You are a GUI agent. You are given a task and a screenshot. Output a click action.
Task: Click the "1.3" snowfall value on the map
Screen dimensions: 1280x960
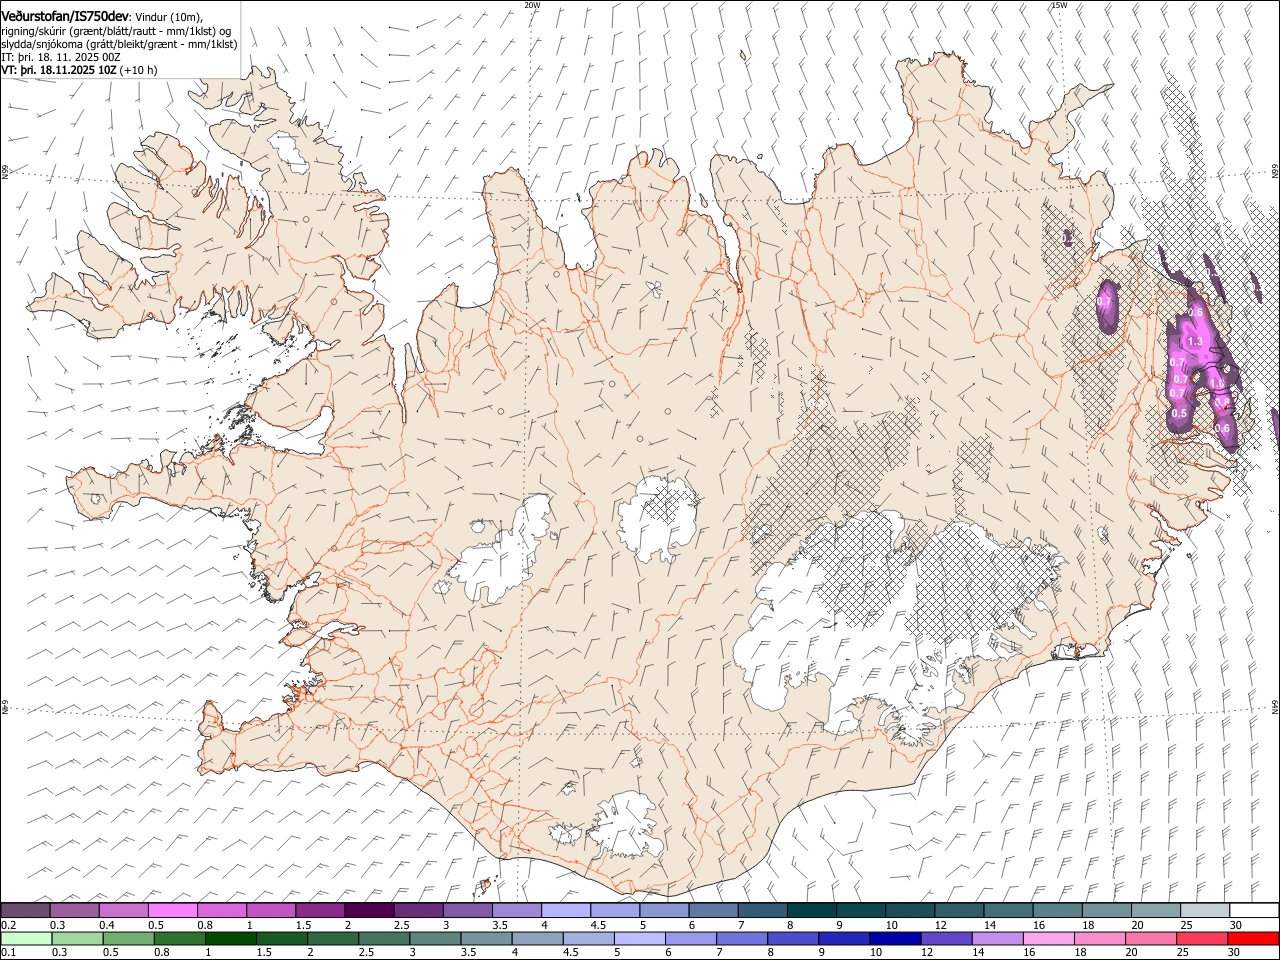pyautogui.click(x=1194, y=342)
